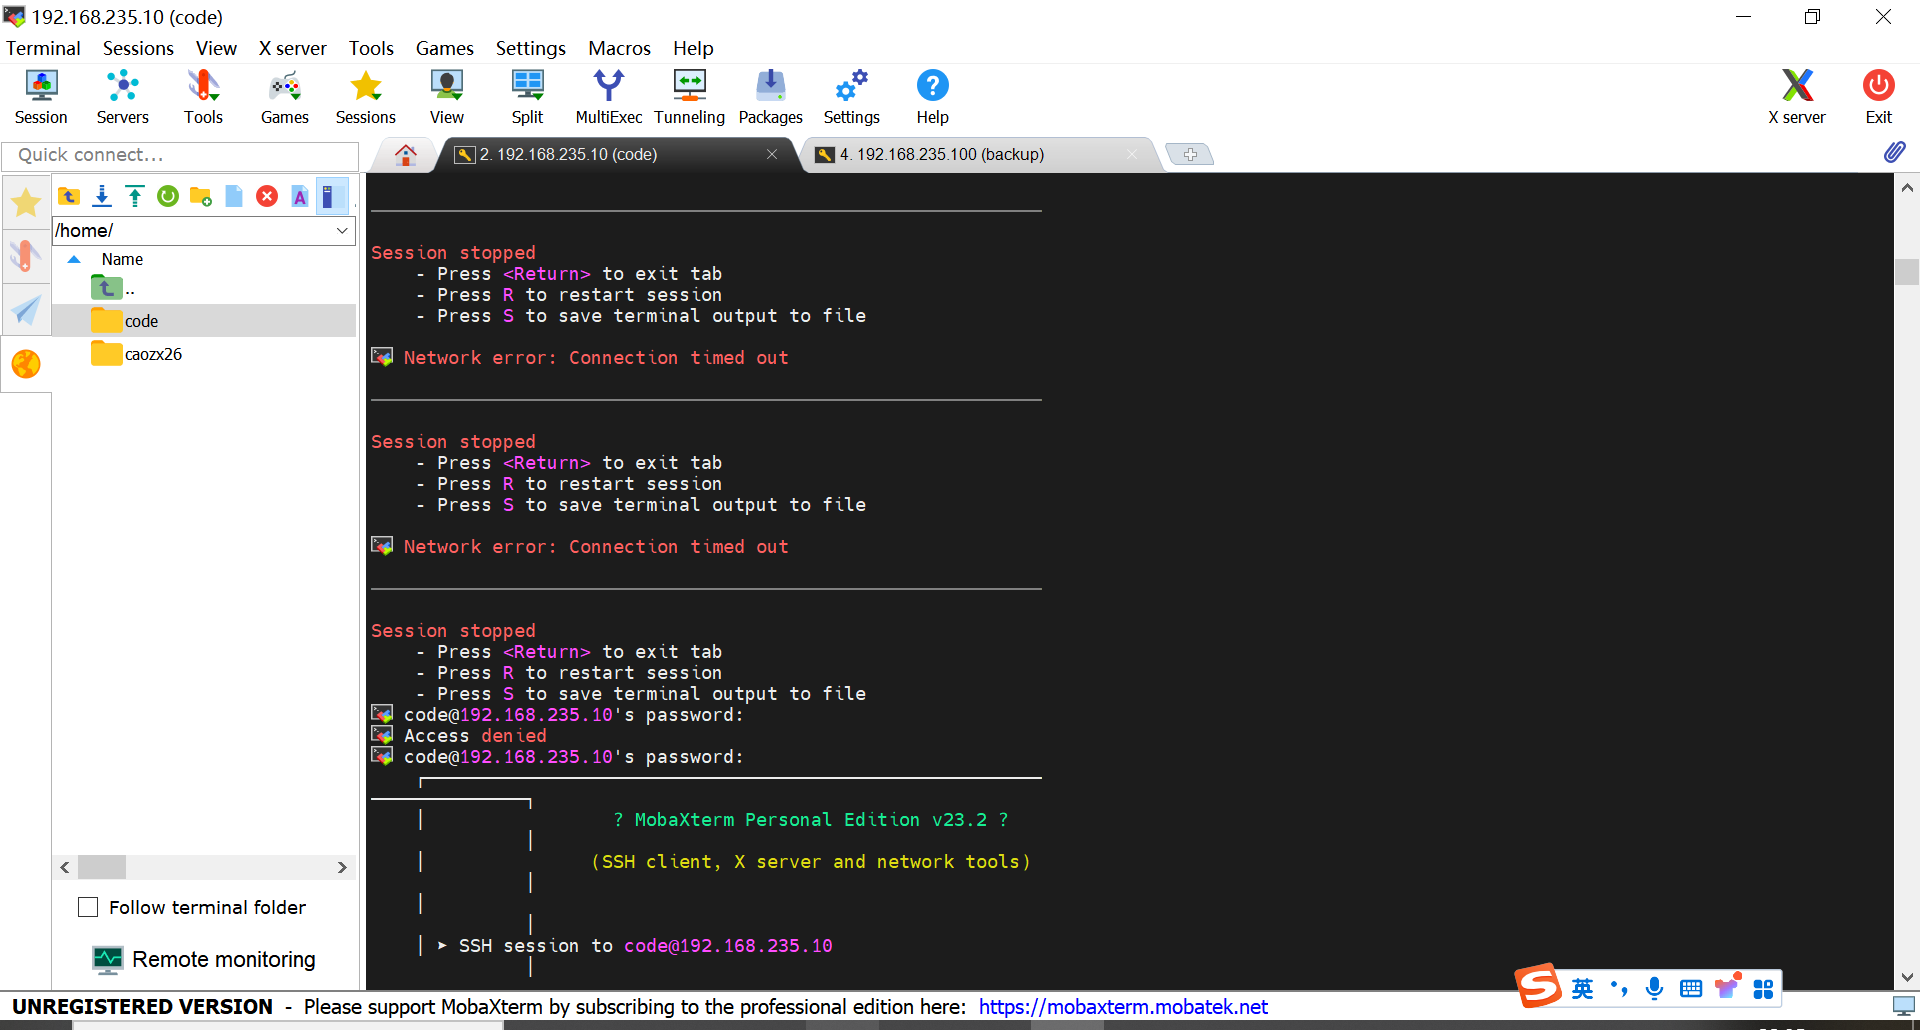Open the X server menu
The image size is (1920, 1030).
(x=292, y=48)
